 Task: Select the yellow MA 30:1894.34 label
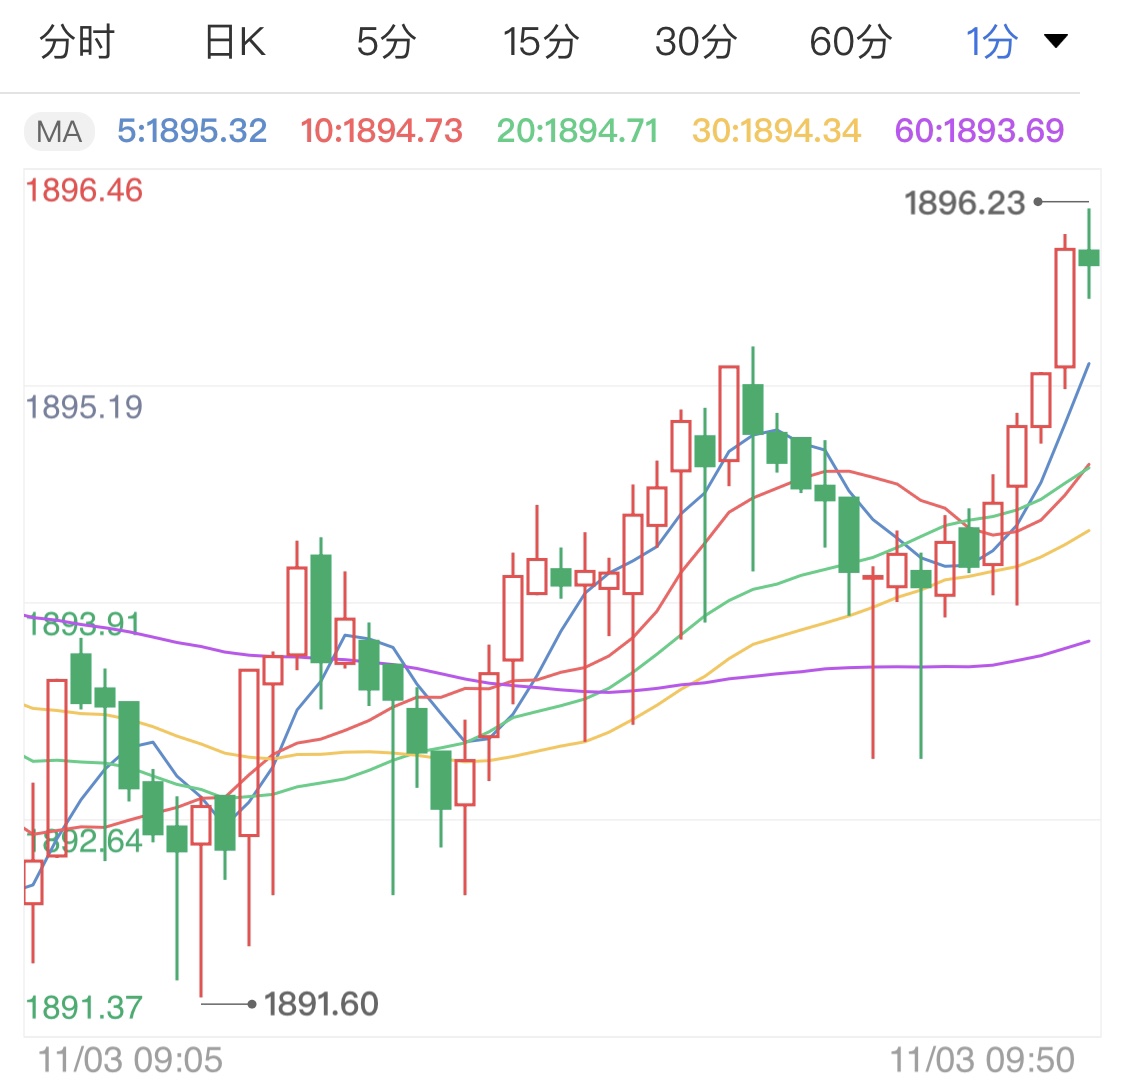tap(776, 131)
